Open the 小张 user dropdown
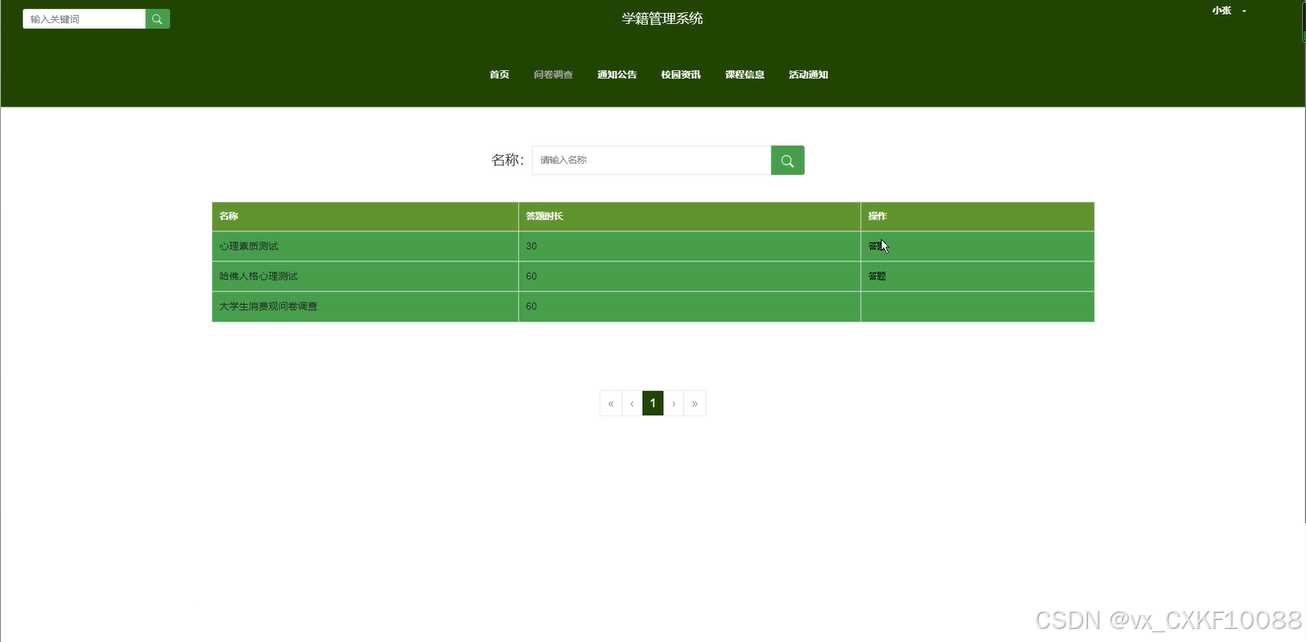The image size is (1306, 642). tap(1229, 11)
